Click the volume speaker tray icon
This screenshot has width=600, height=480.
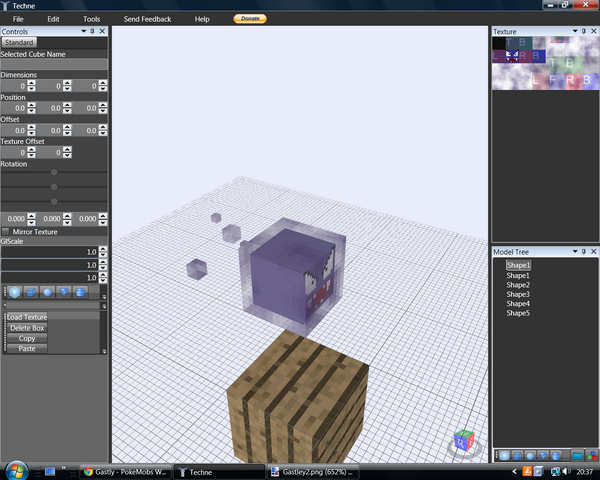coord(566,472)
